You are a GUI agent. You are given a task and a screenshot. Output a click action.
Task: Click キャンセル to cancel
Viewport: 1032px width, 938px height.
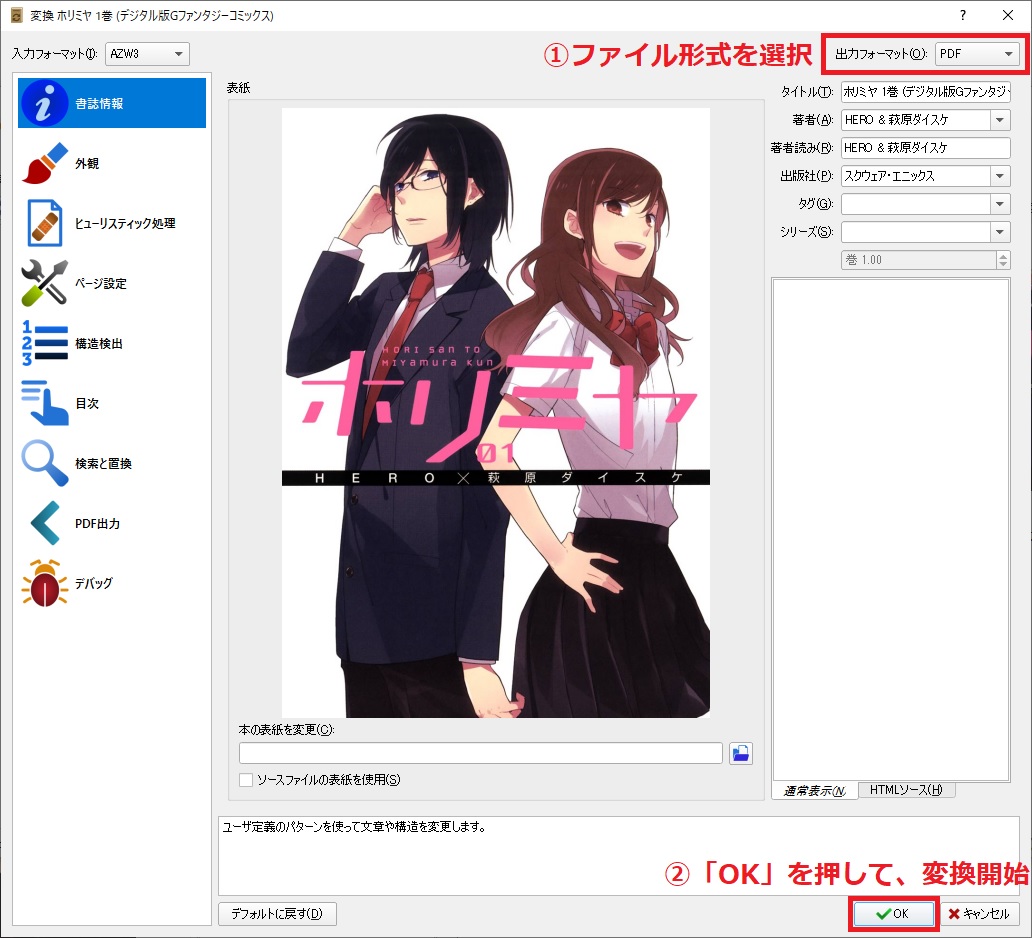[x=979, y=914]
